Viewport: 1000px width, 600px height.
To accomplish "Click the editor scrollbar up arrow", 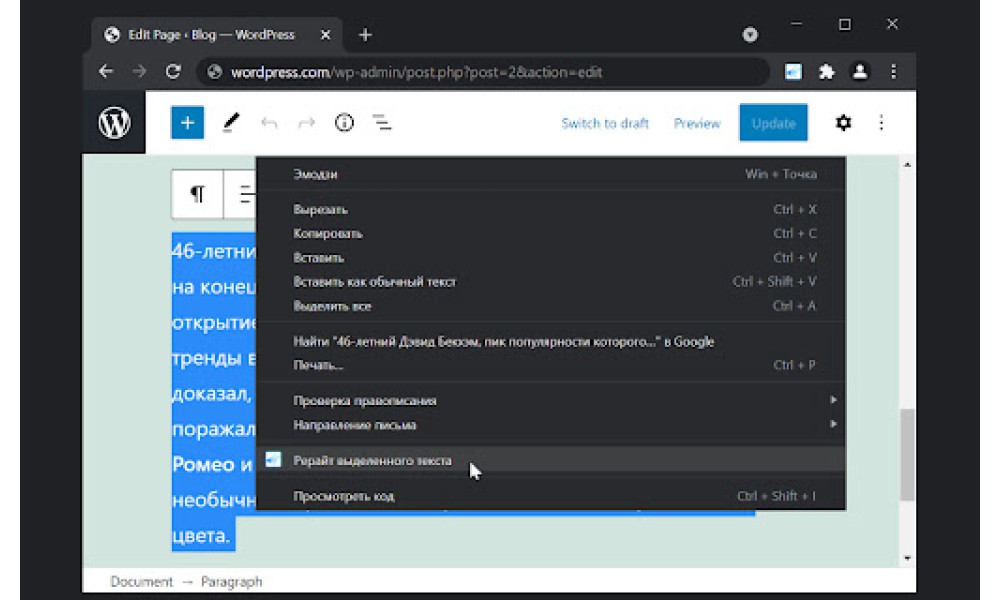I will coord(907,165).
